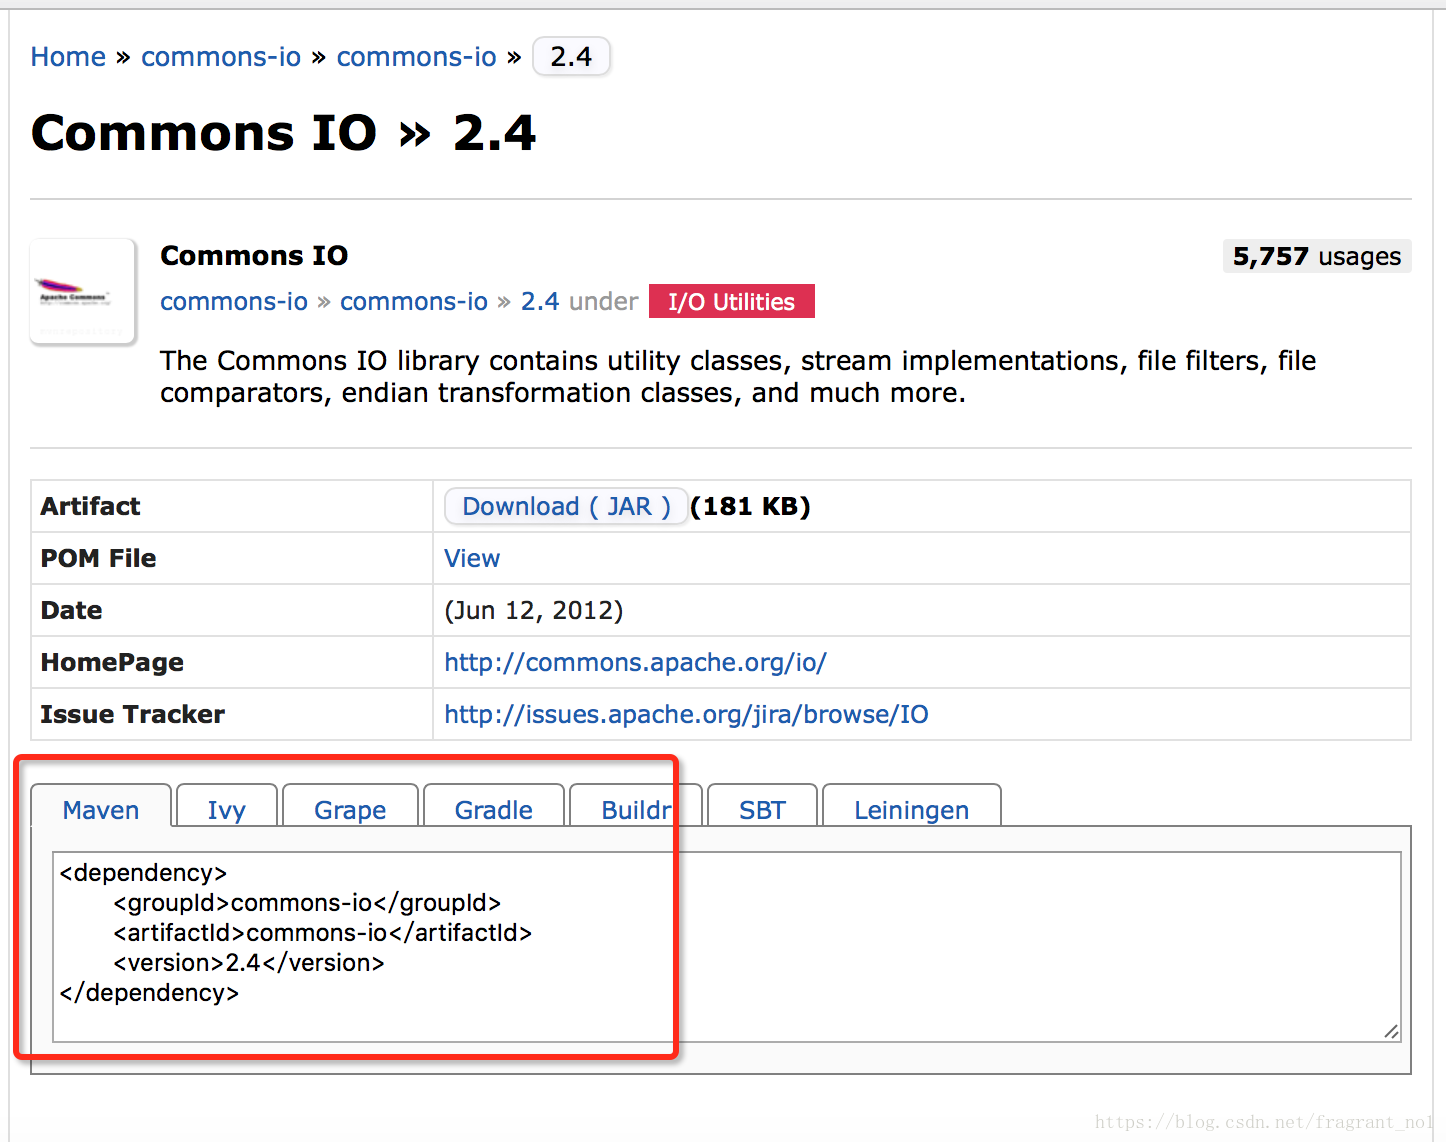Click the 'Issue Tracker' row label
The height and width of the screenshot is (1142, 1446).
(133, 714)
